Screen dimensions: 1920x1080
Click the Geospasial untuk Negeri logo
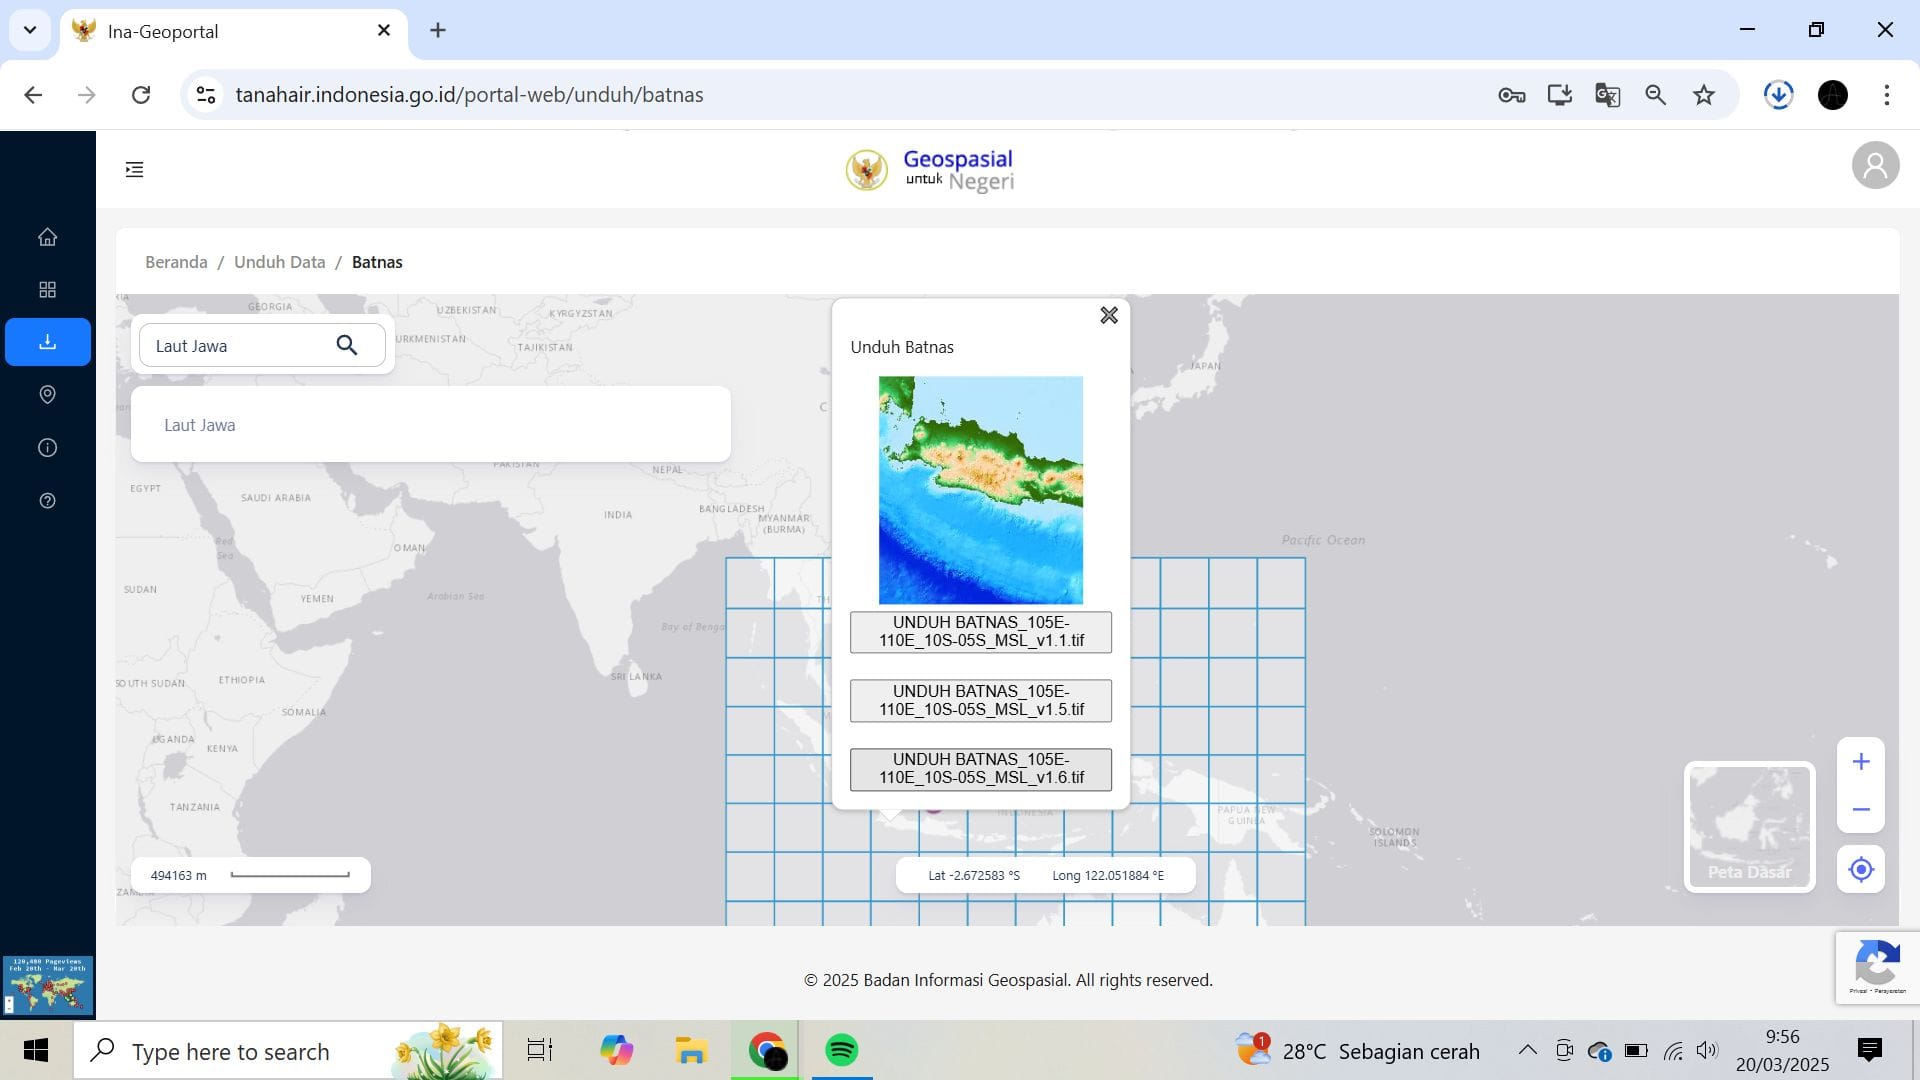coord(930,170)
